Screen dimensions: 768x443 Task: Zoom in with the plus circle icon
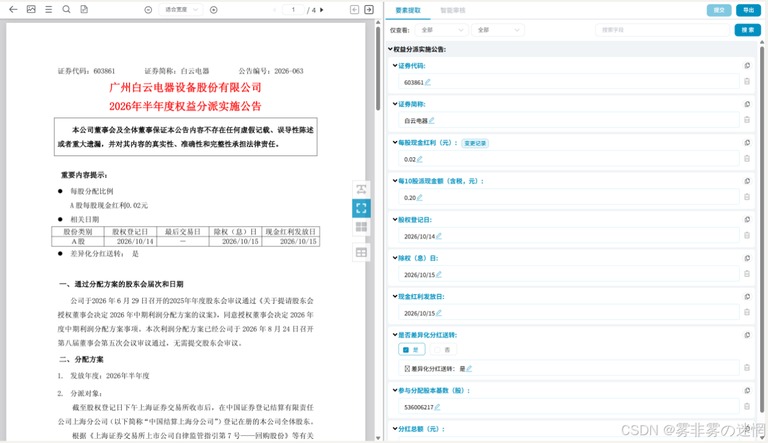[214, 10]
